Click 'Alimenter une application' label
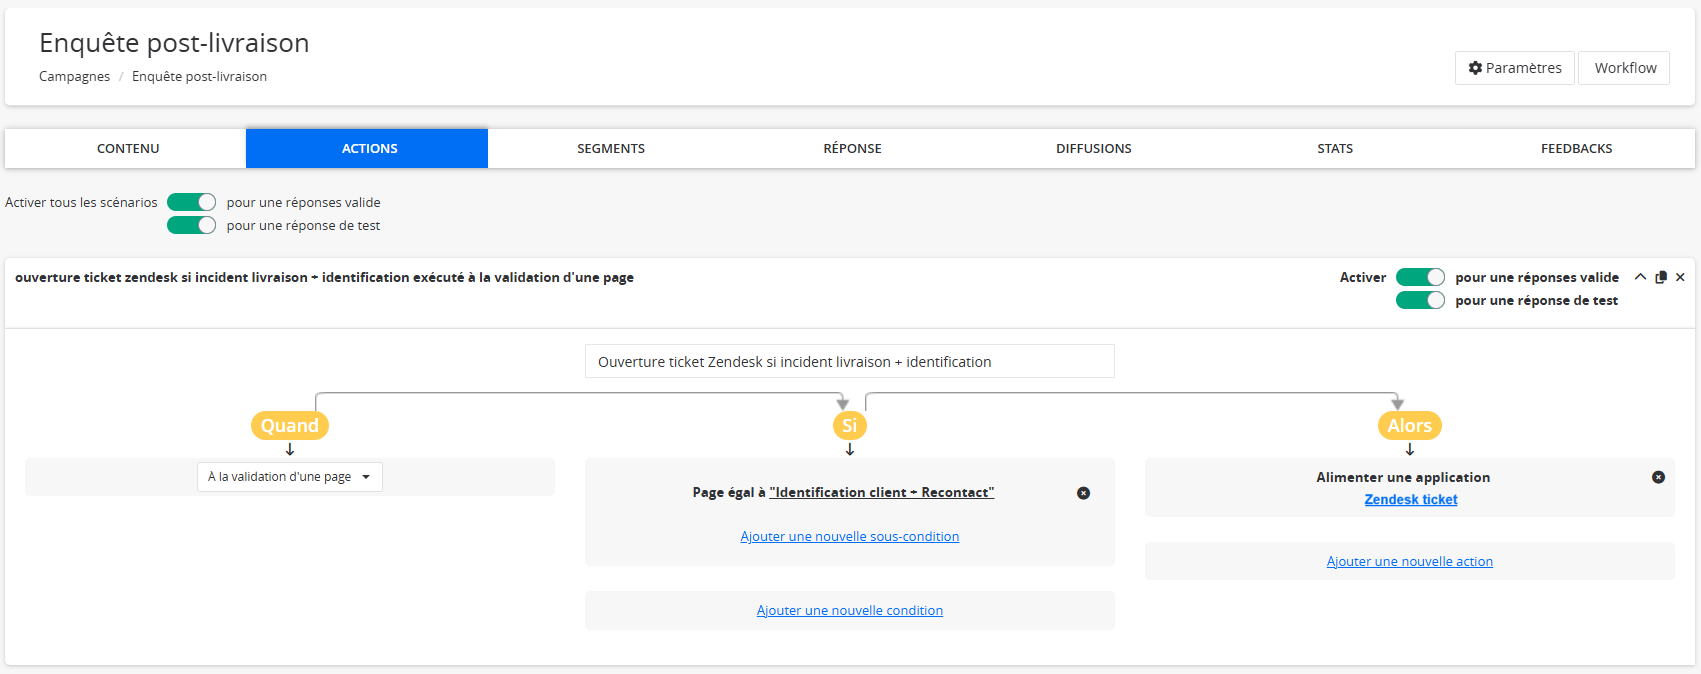The height and width of the screenshot is (674, 1701). pos(1403,477)
